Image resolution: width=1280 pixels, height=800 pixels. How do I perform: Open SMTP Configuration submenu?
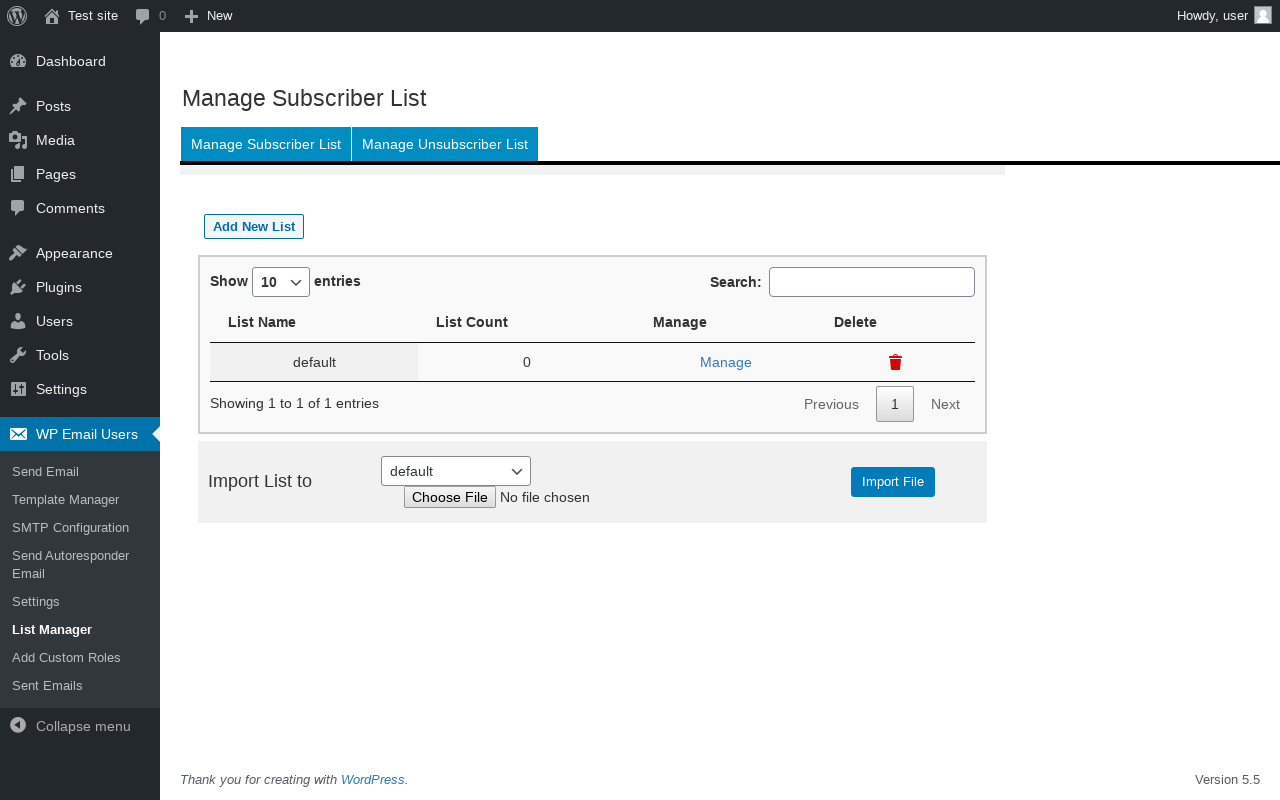pos(70,527)
